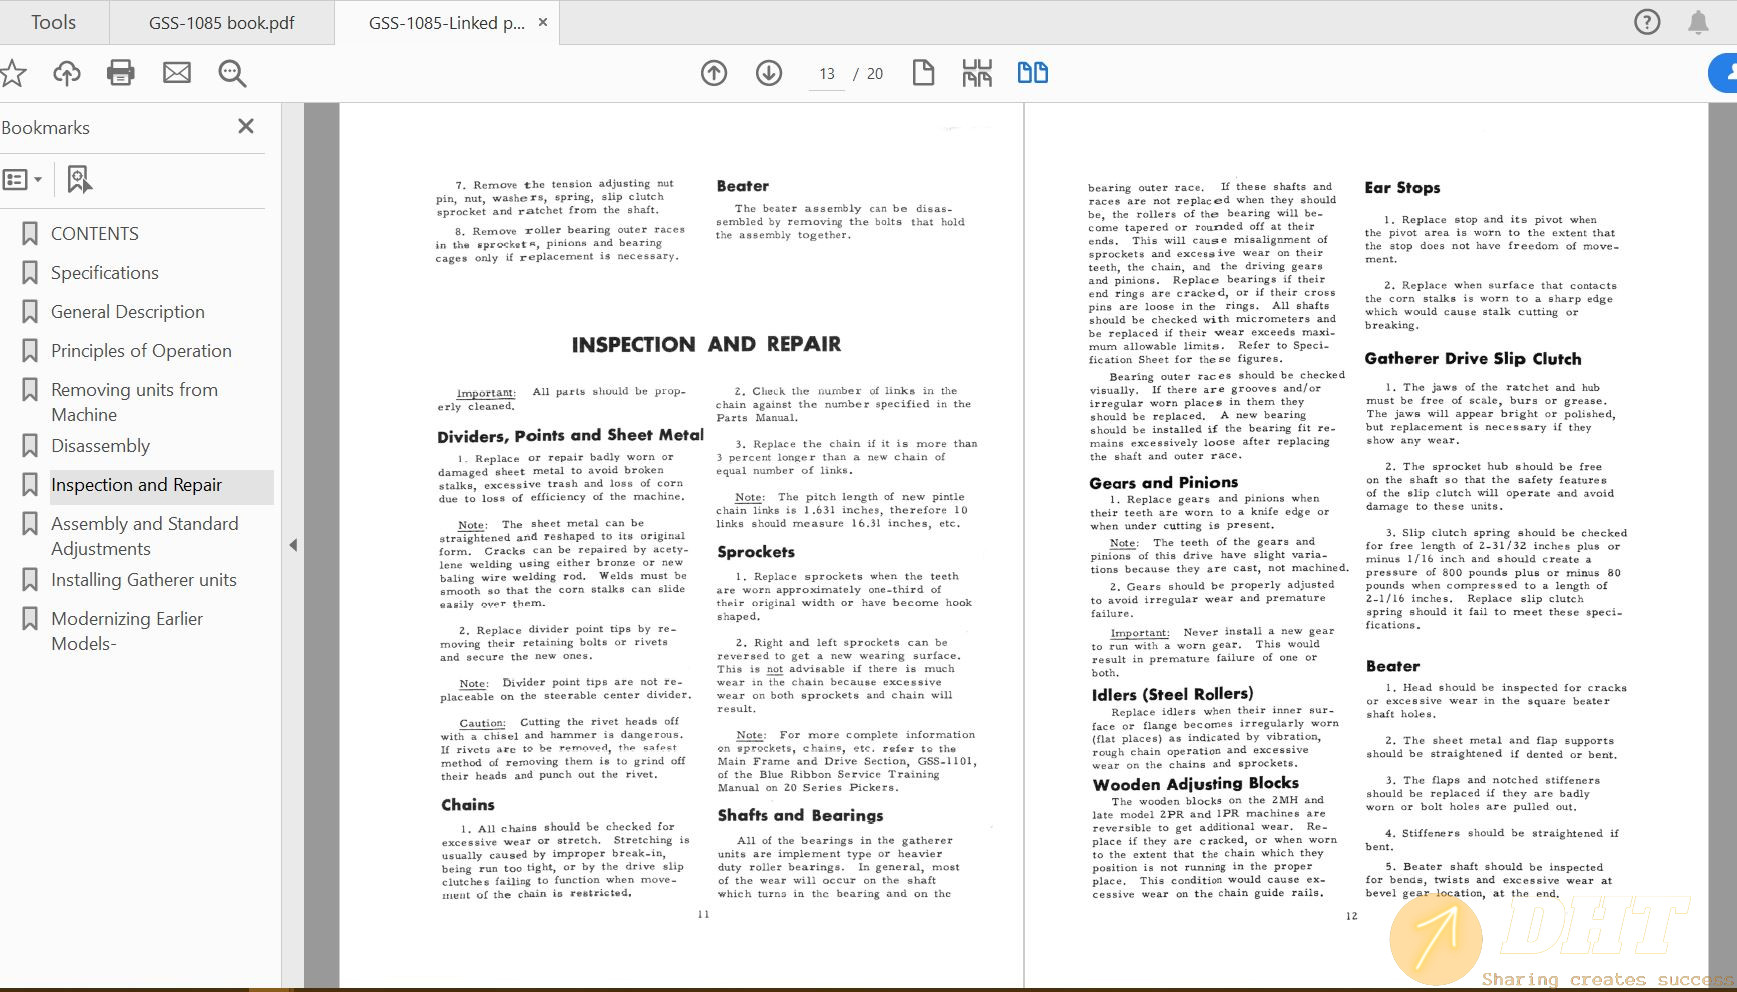Star this file as favorite
The width and height of the screenshot is (1737, 992).
pos(13,73)
